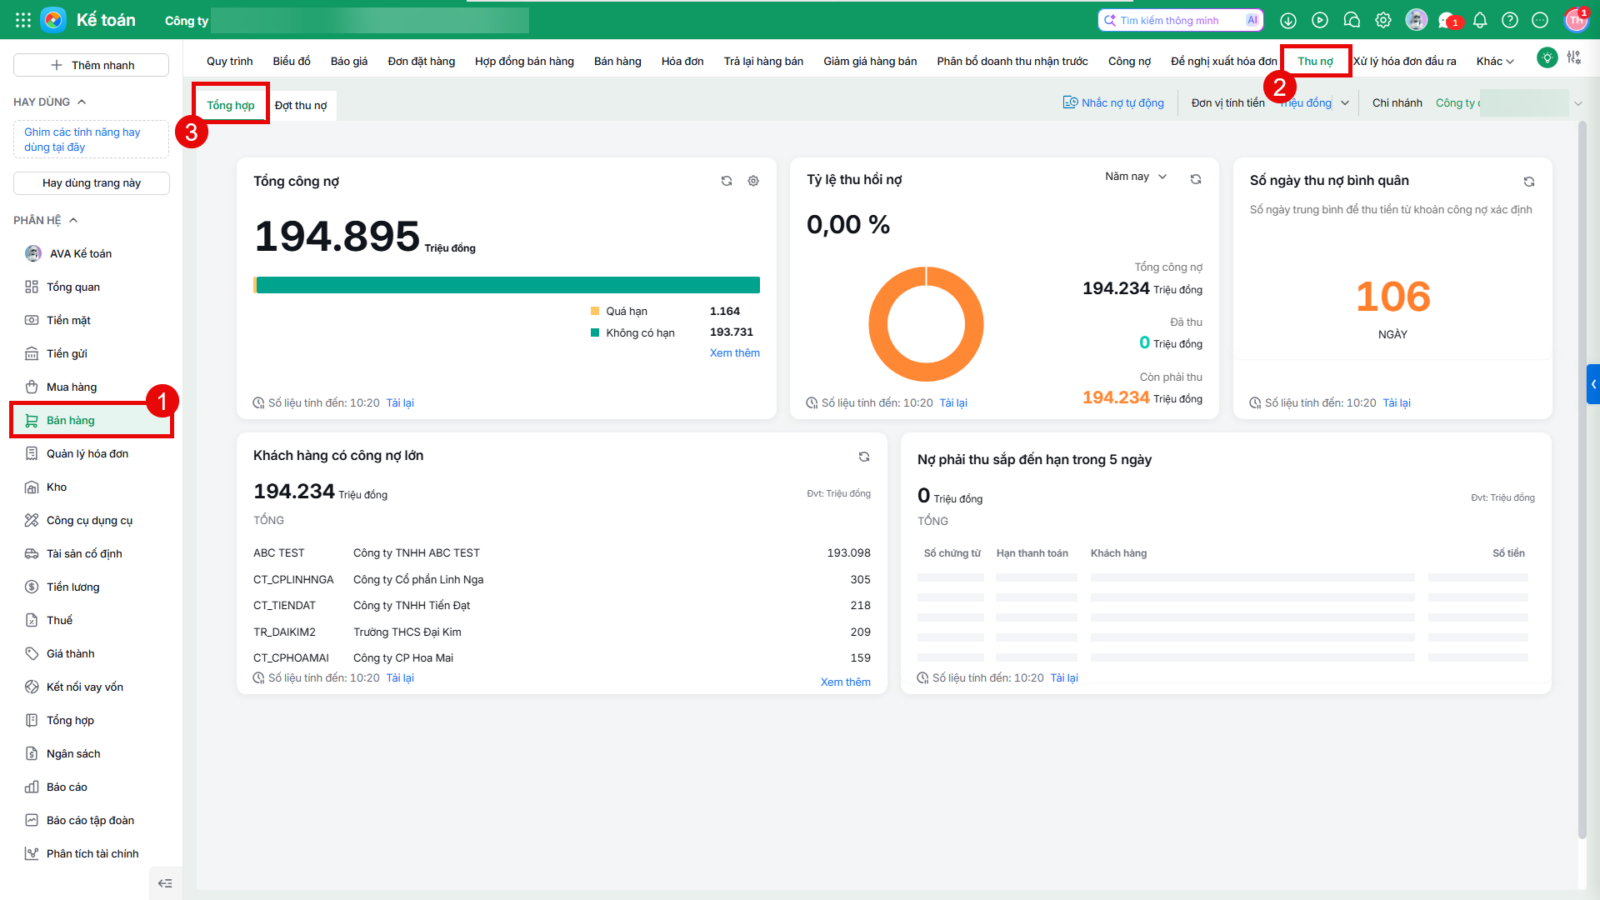Screen dimensions: 1600x900
Task: Open settings gear in Tổng công nợ card
Action: pyautogui.click(x=753, y=181)
